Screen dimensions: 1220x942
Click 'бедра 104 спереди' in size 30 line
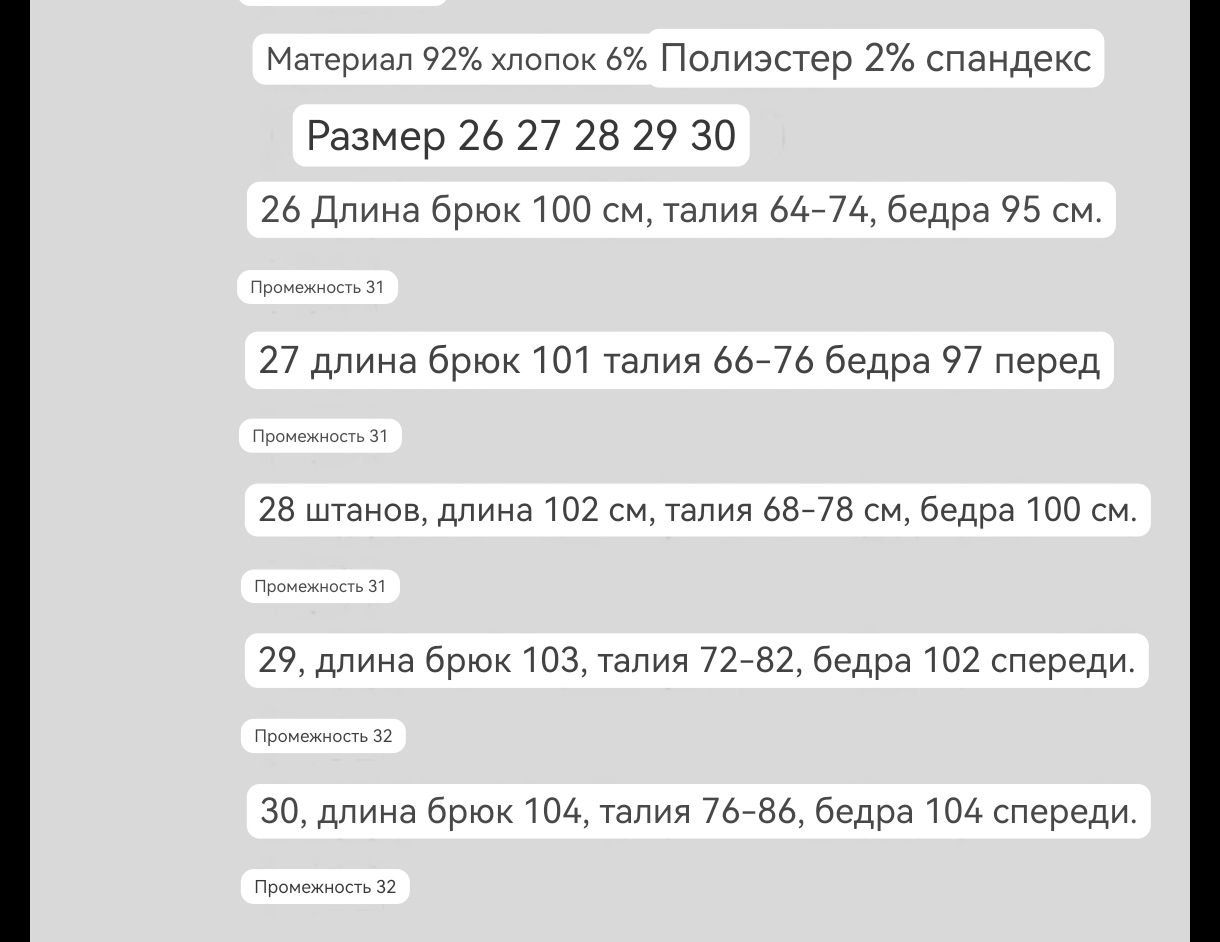975,810
